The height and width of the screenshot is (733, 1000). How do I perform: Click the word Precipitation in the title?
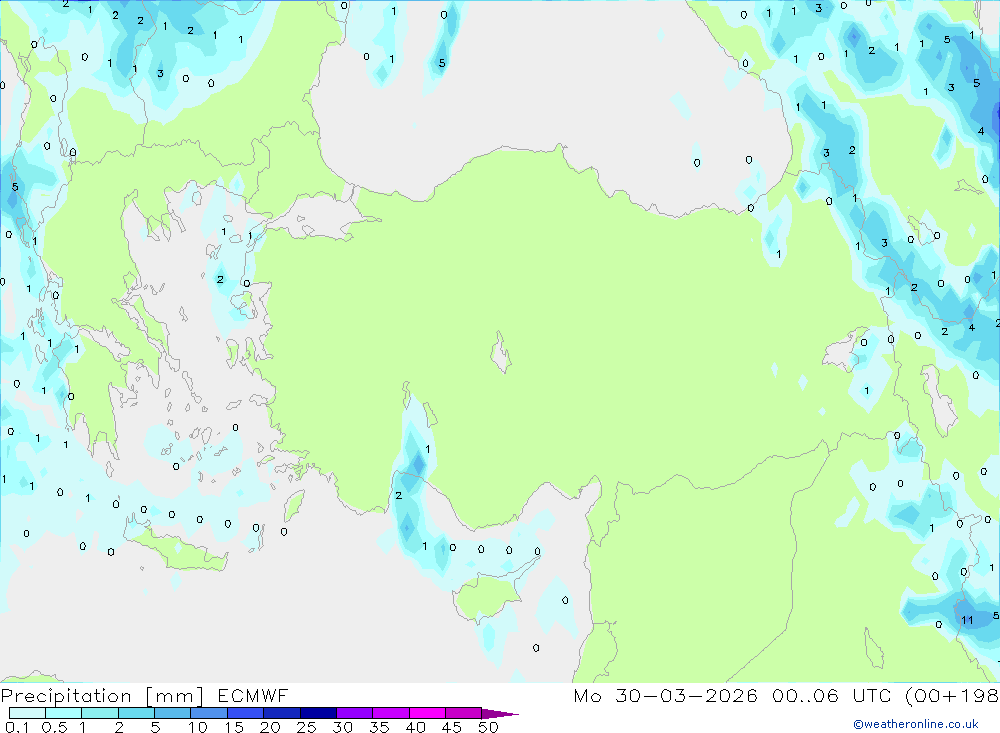coord(66,695)
